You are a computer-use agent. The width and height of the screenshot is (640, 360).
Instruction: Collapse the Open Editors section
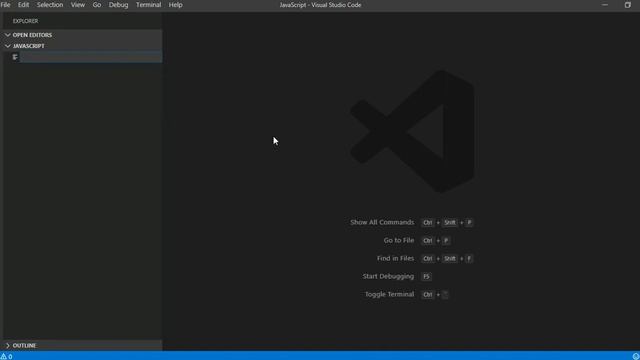[83, 35]
